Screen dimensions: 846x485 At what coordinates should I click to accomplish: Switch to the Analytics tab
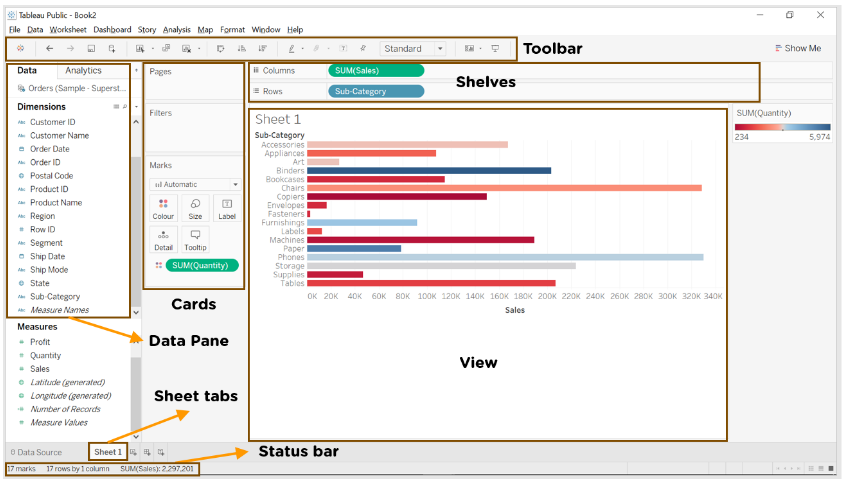83,71
